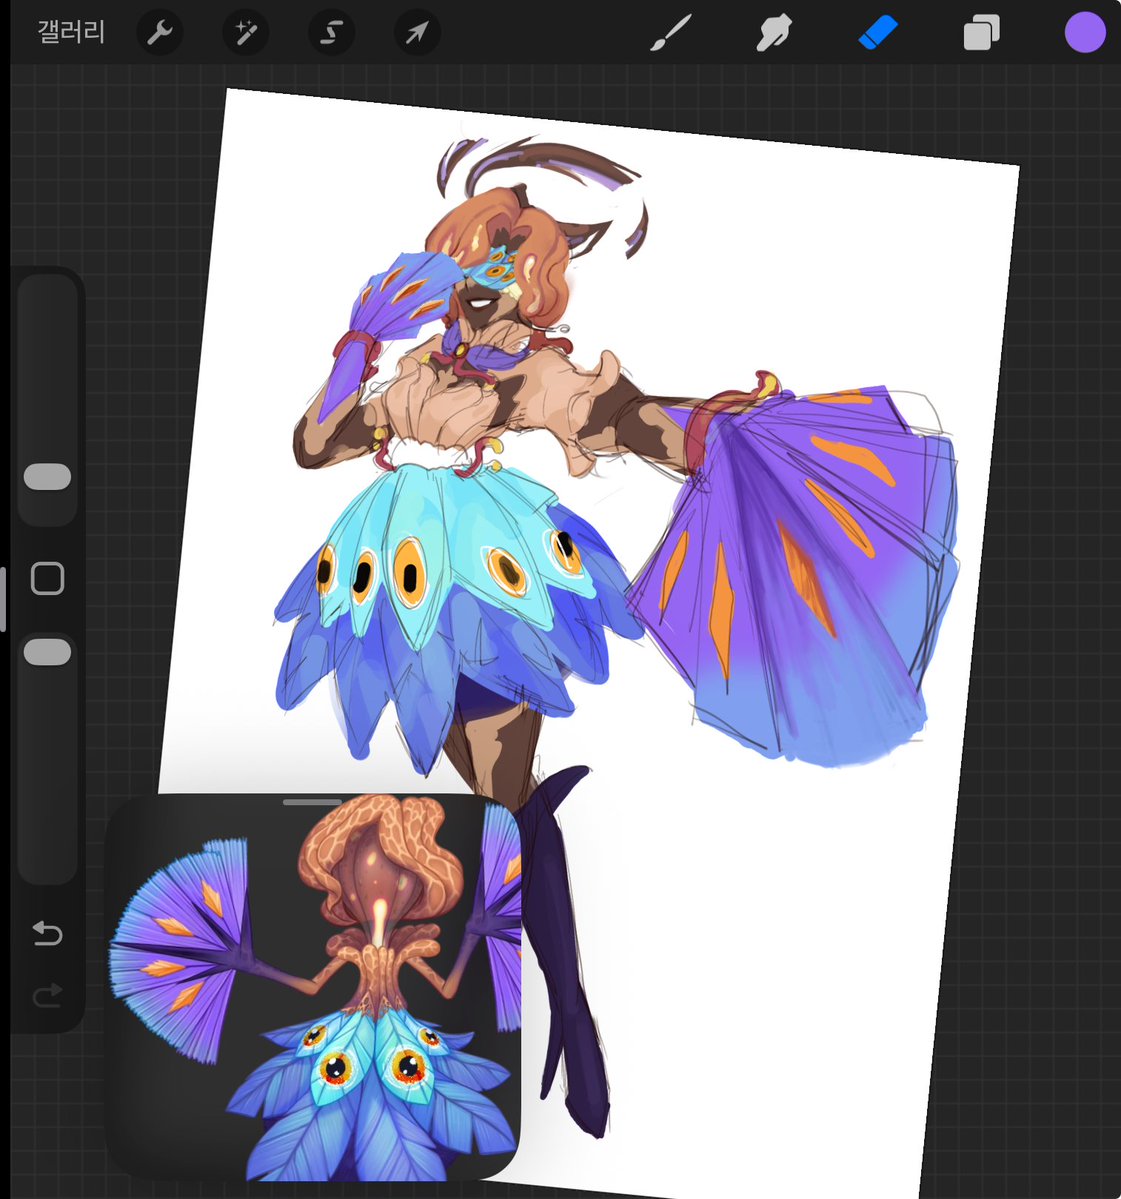Tap the reference window's top drag handle
Screen dimensions: 1121x1199
coord(312,802)
